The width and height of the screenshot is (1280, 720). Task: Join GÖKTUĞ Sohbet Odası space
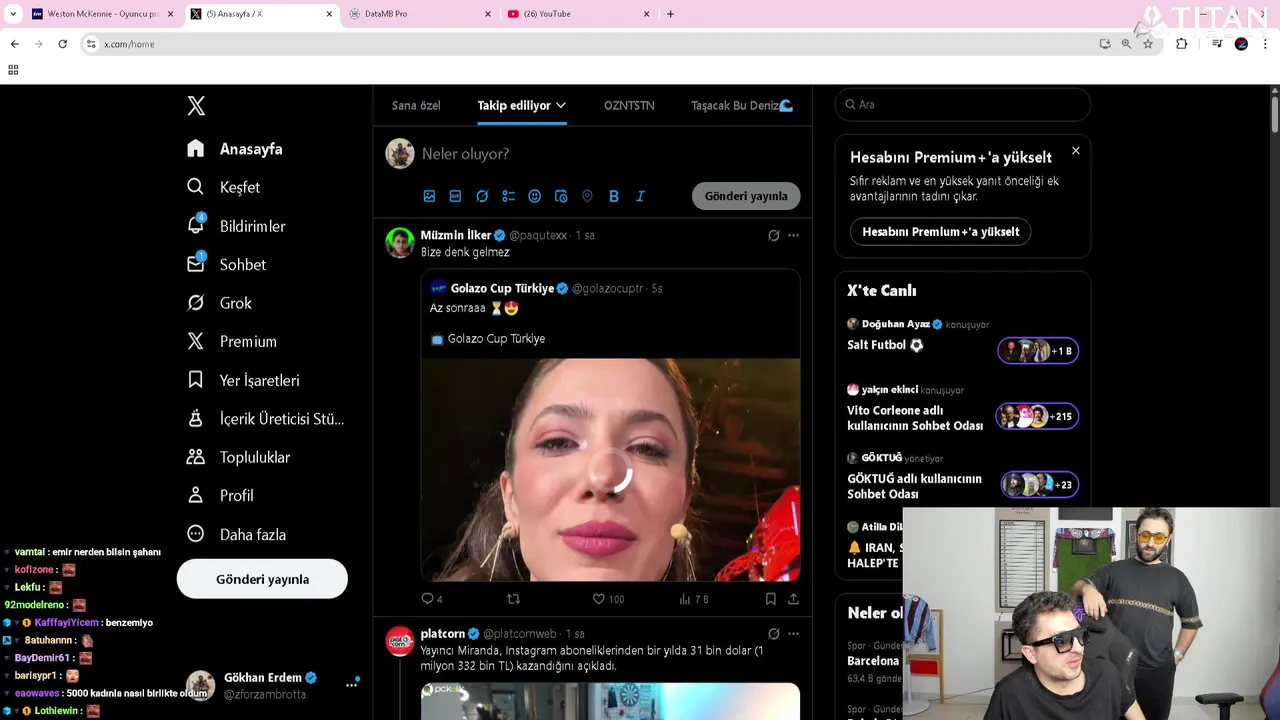click(1040, 485)
